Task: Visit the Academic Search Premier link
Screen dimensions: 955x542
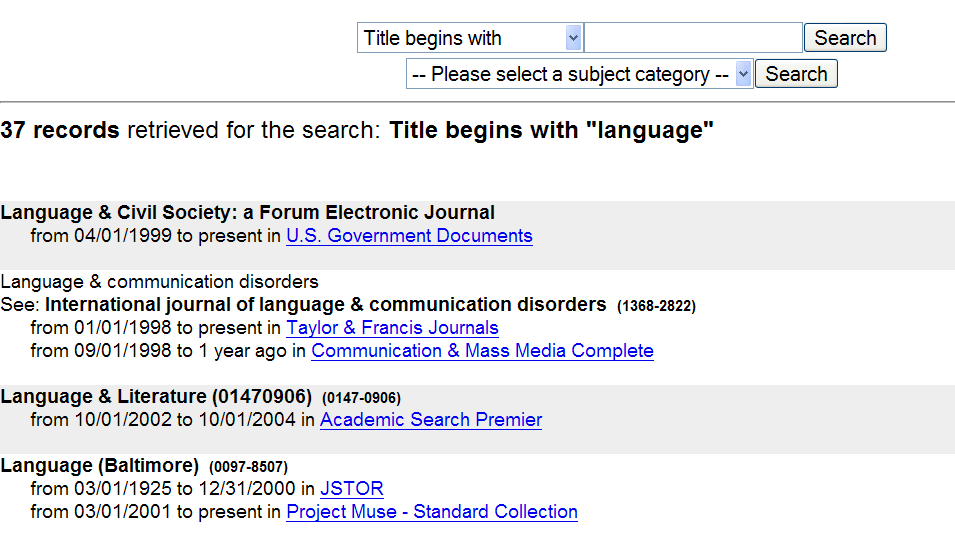Action: (431, 420)
